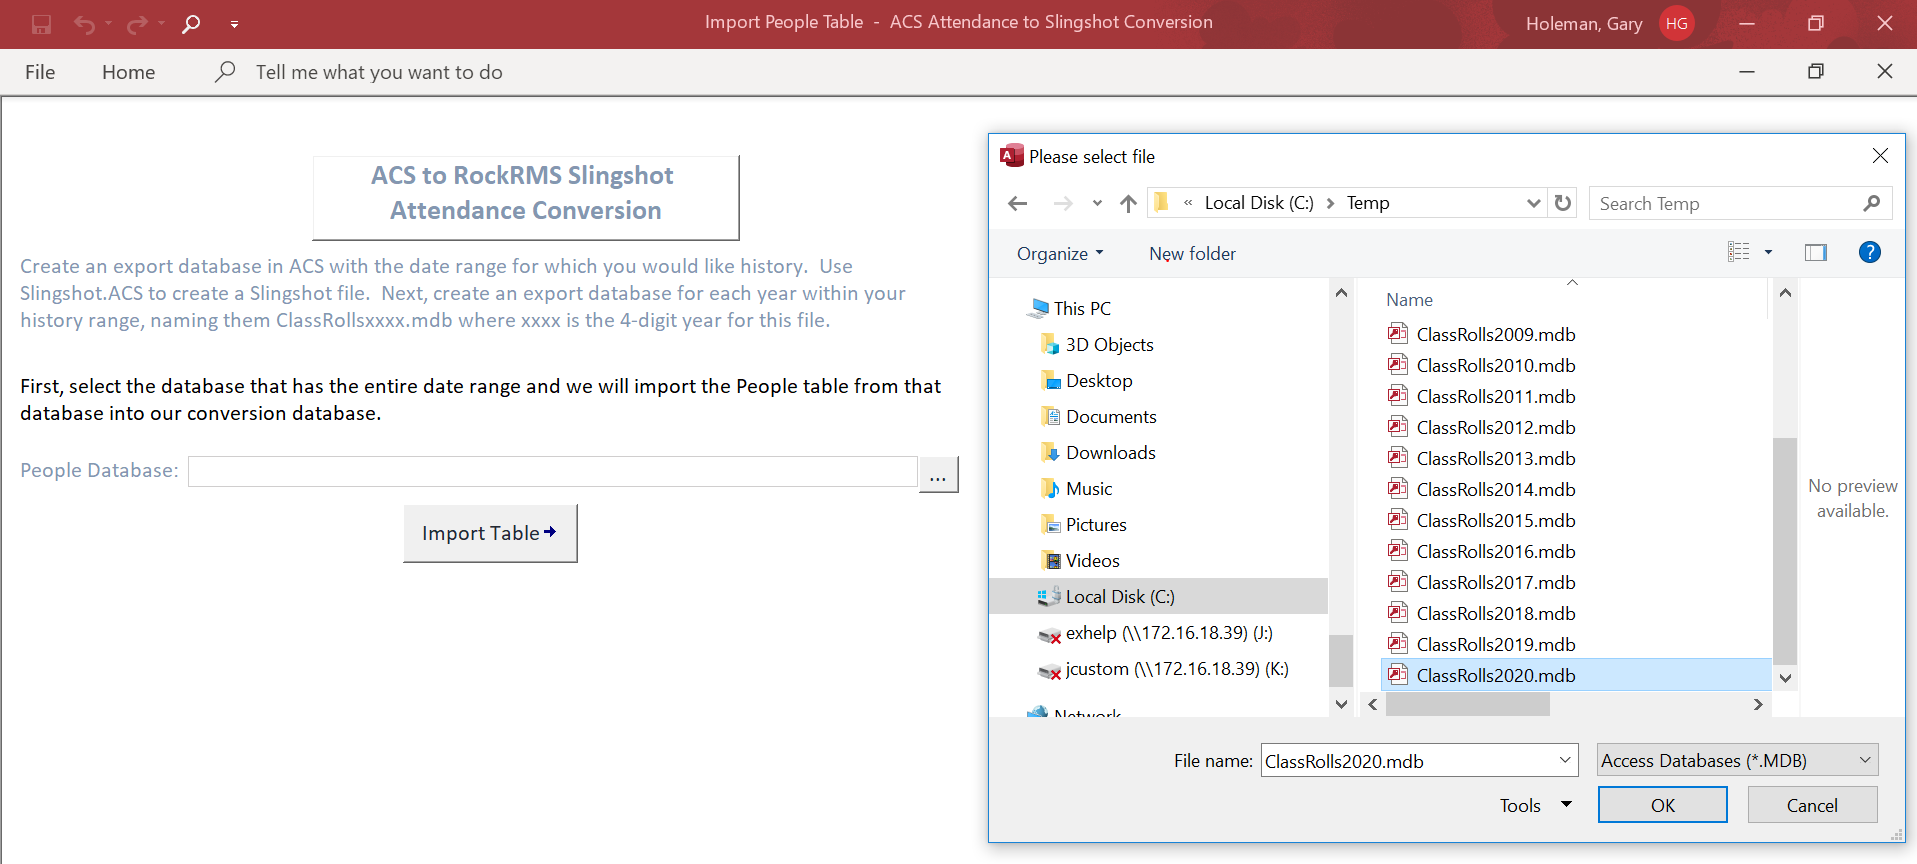
Task: Open the Home tab
Action: pos(128,72)
